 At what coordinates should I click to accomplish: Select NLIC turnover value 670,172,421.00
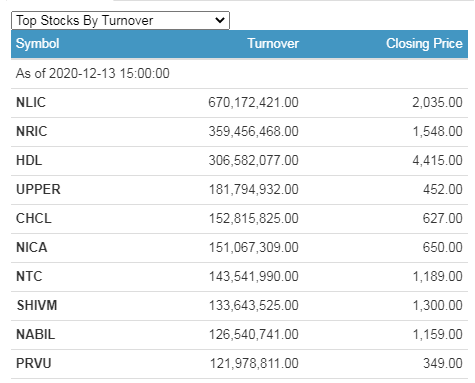[x=253, y=102]
